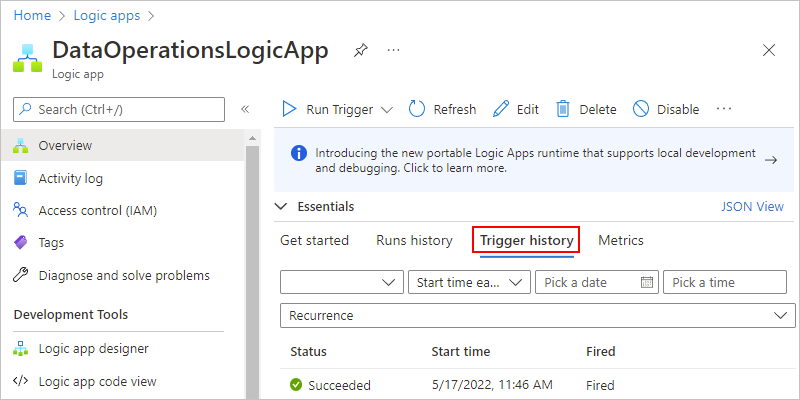800x400 pixels.
Task: Switch to the Get started tab
Action: (x=314, y=240)
